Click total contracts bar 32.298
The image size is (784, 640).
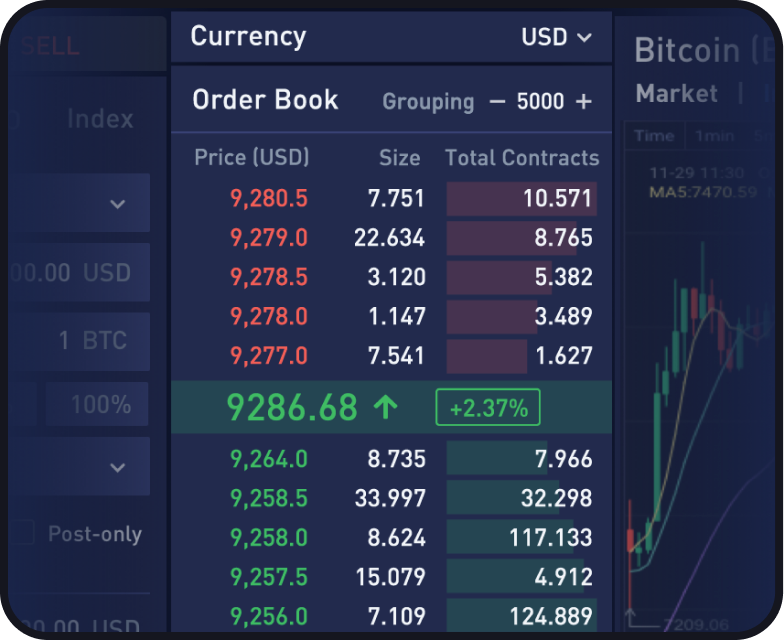[522, 498]
